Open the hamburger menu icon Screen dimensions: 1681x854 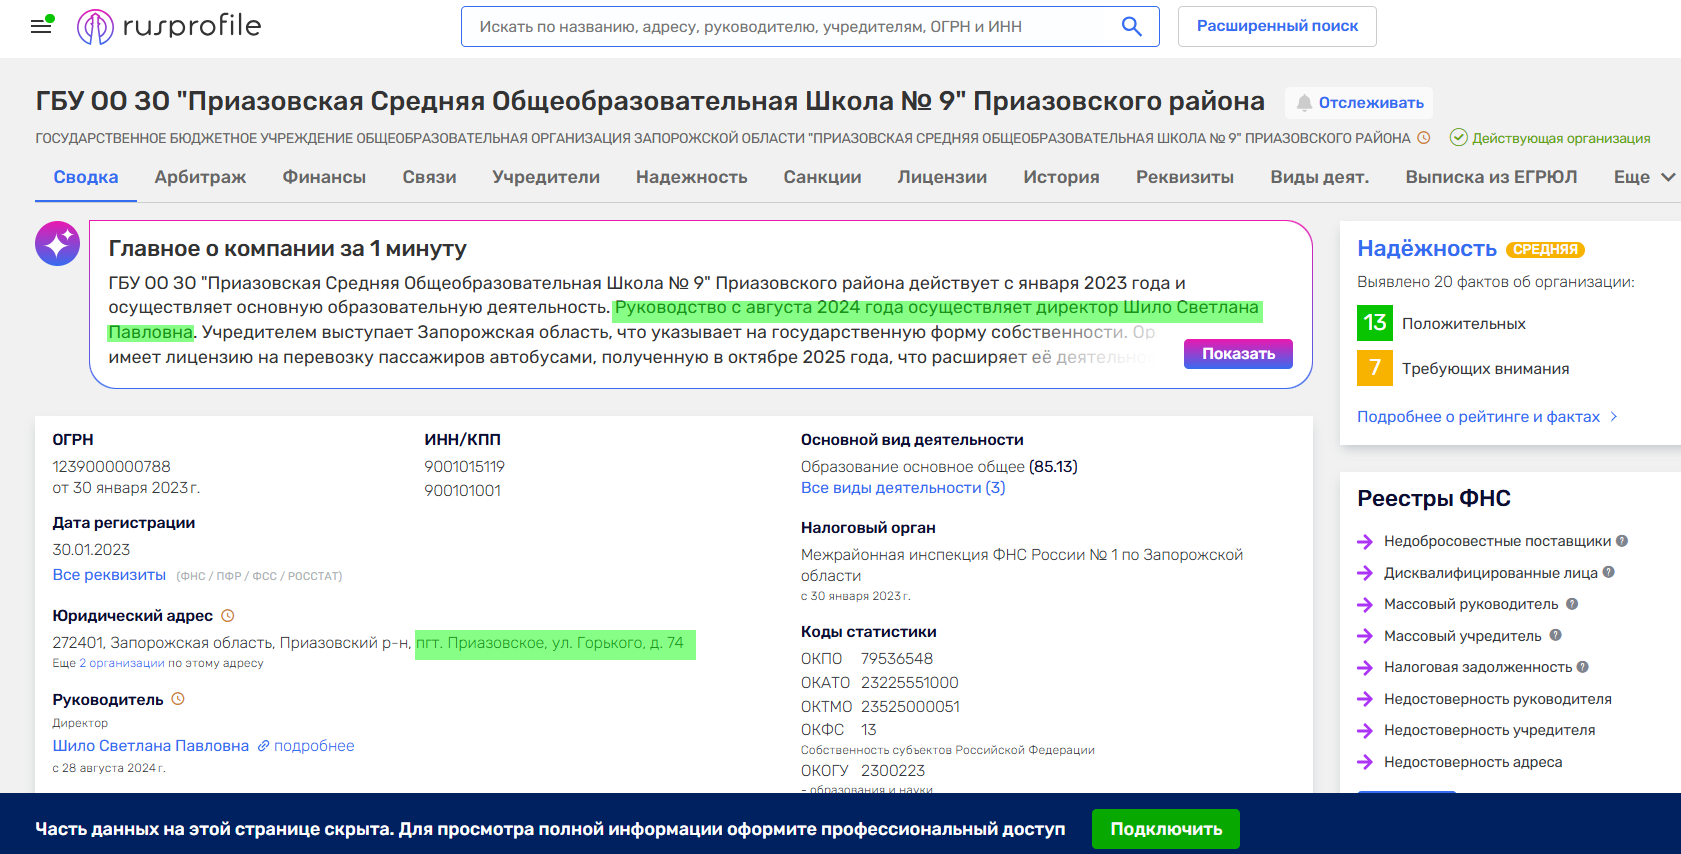pos(41,26)
